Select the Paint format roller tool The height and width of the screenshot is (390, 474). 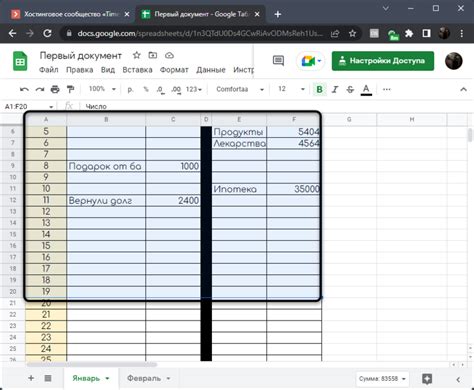(70, 89)
